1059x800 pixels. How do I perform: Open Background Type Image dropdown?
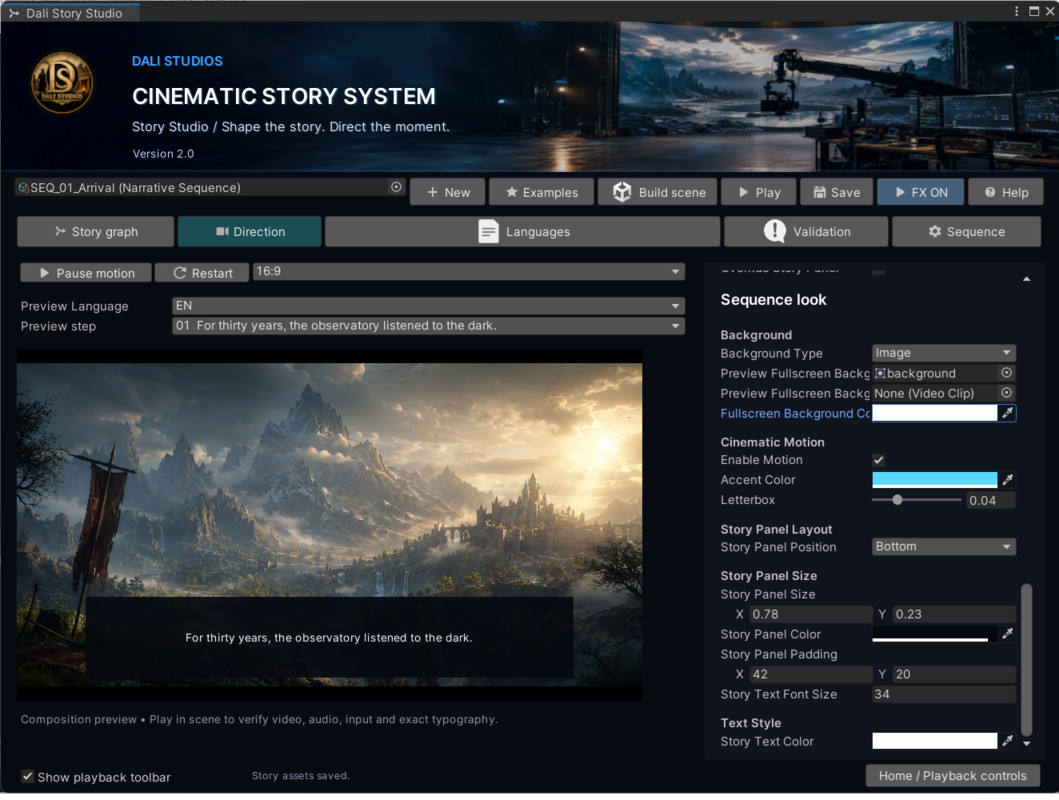944,353
